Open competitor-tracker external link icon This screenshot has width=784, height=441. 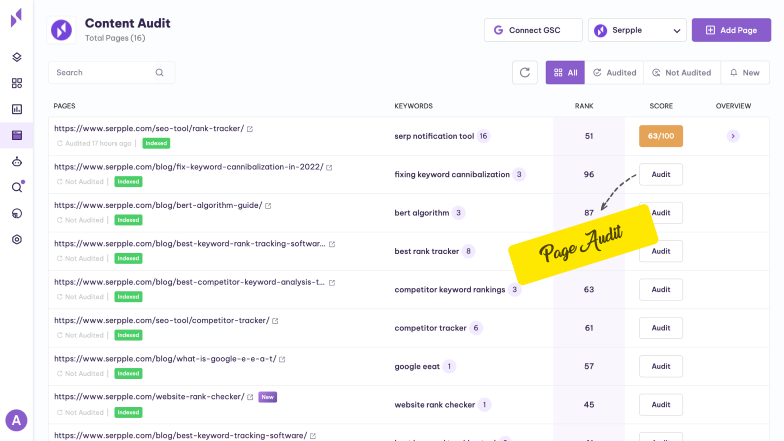pyautogui.click(x=275, y=320)
